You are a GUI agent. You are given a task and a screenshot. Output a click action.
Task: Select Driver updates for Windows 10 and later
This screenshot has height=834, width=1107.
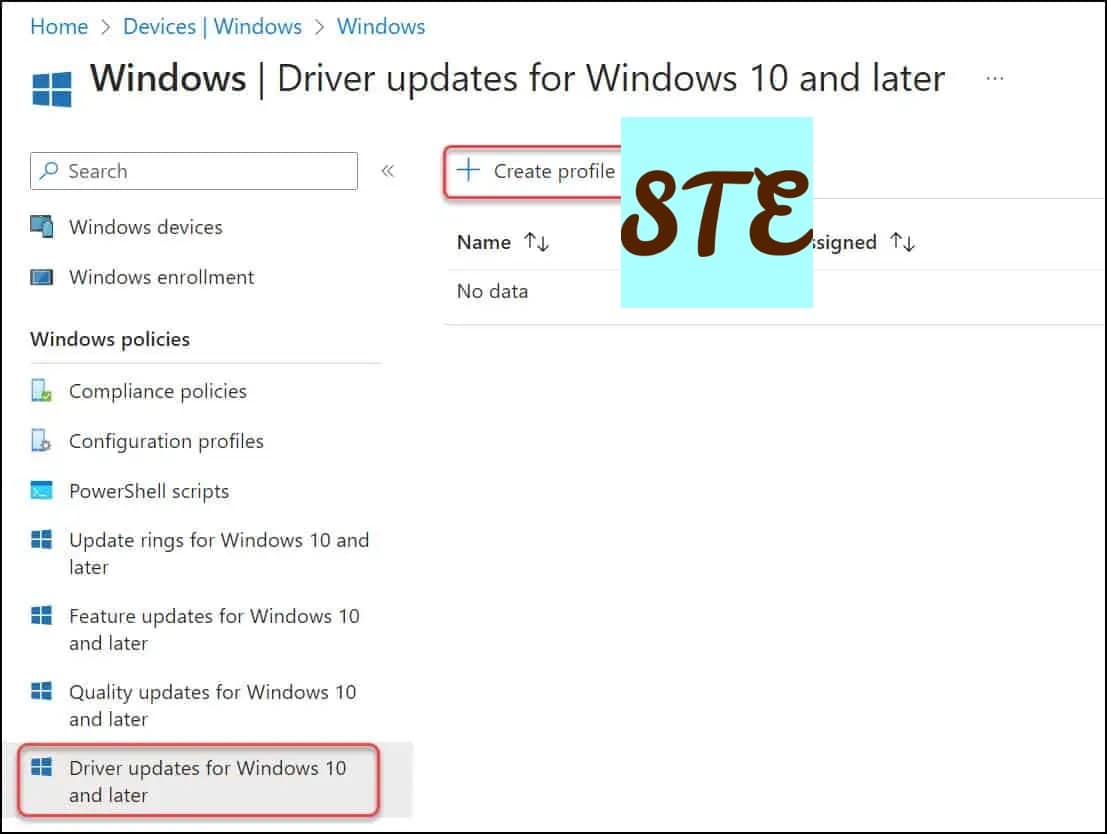click(206, 781)
